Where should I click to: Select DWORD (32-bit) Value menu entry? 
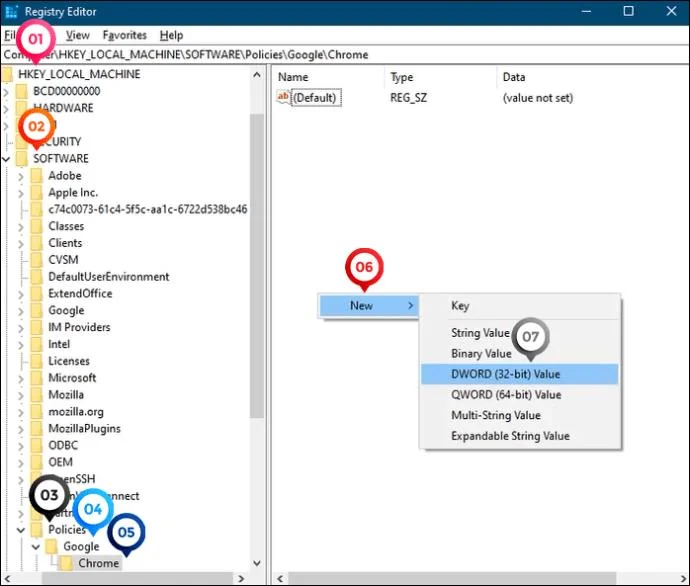click(519, 374)
